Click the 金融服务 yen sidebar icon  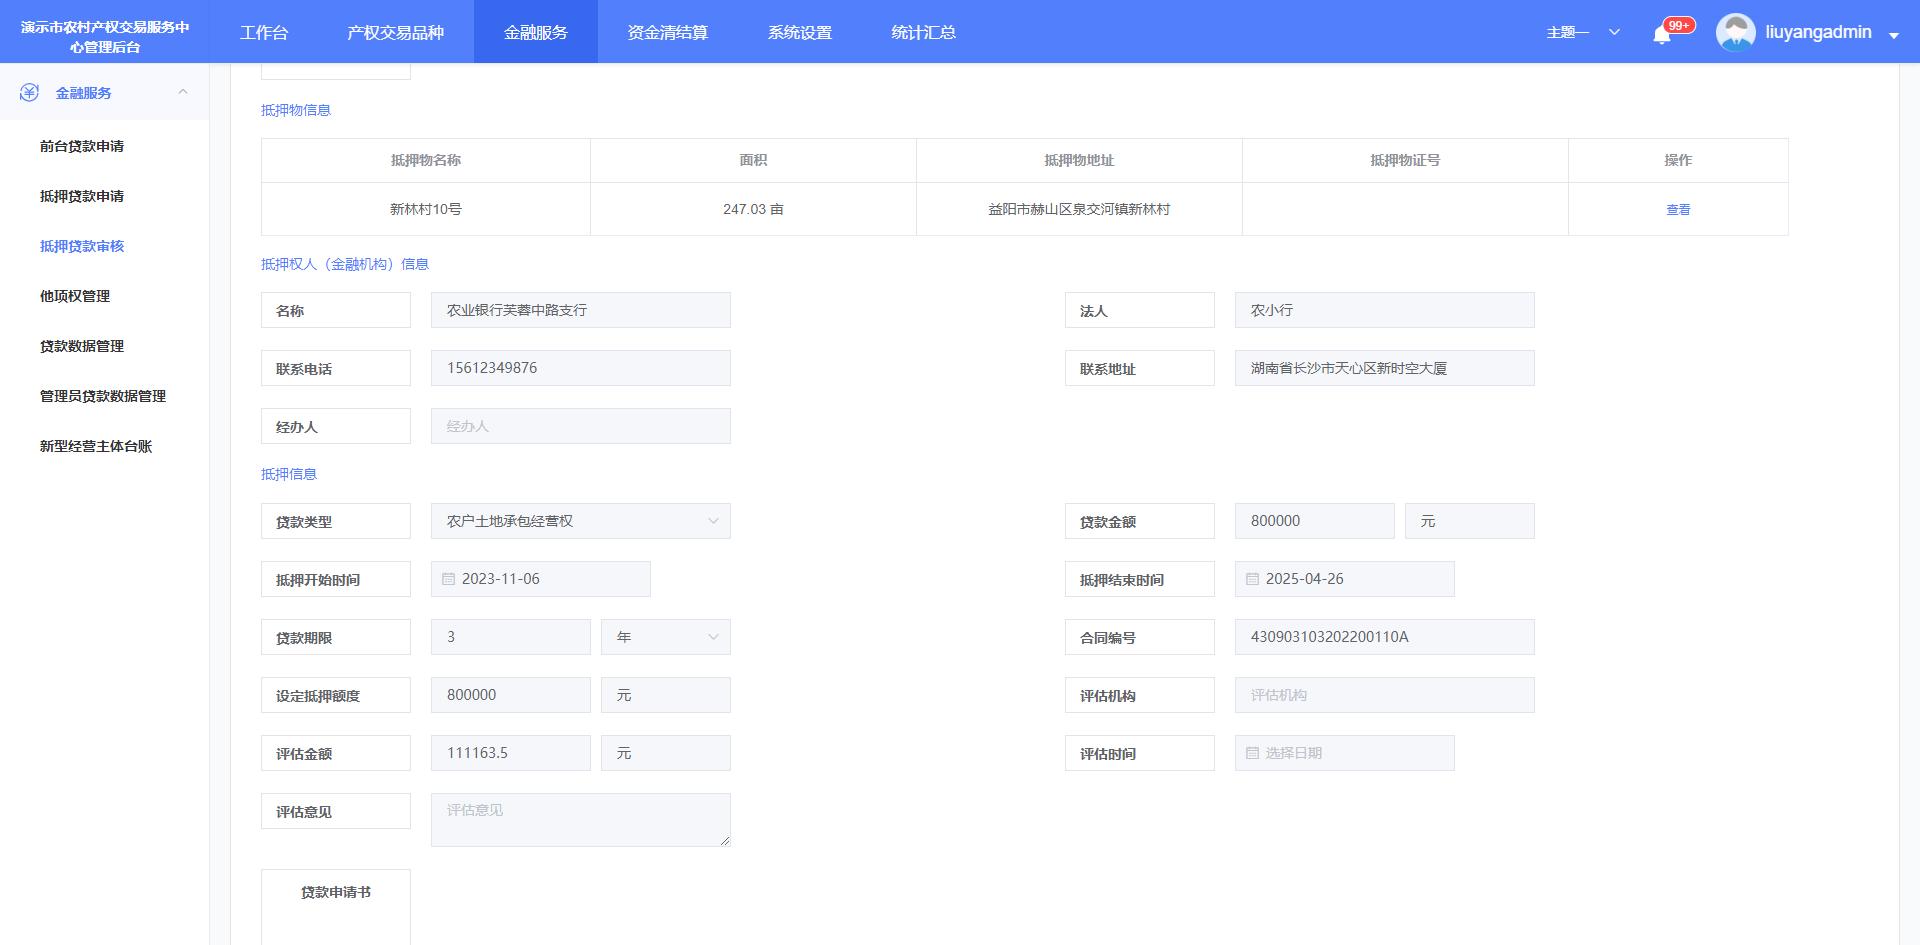pos(29,93)
